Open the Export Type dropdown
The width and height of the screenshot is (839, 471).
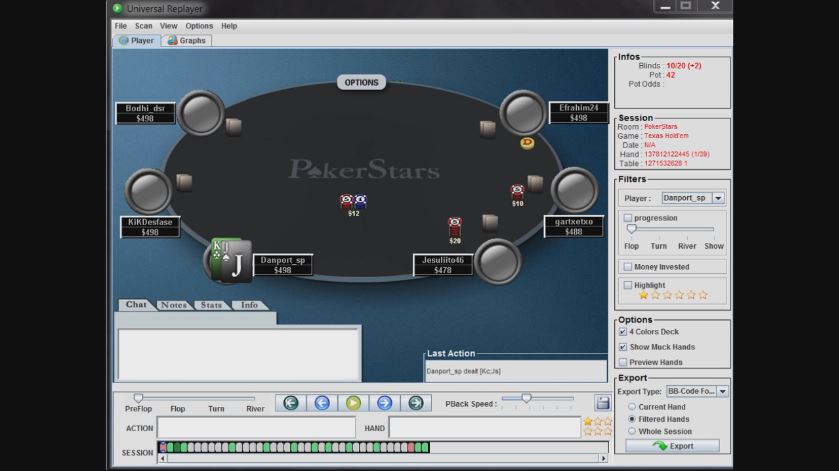click(x=723, y=391)
